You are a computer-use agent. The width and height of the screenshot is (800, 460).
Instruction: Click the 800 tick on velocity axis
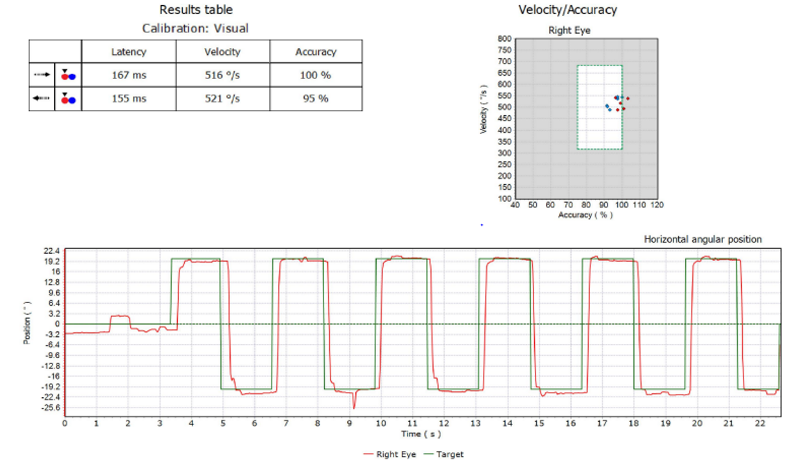[x=504, y=39]
